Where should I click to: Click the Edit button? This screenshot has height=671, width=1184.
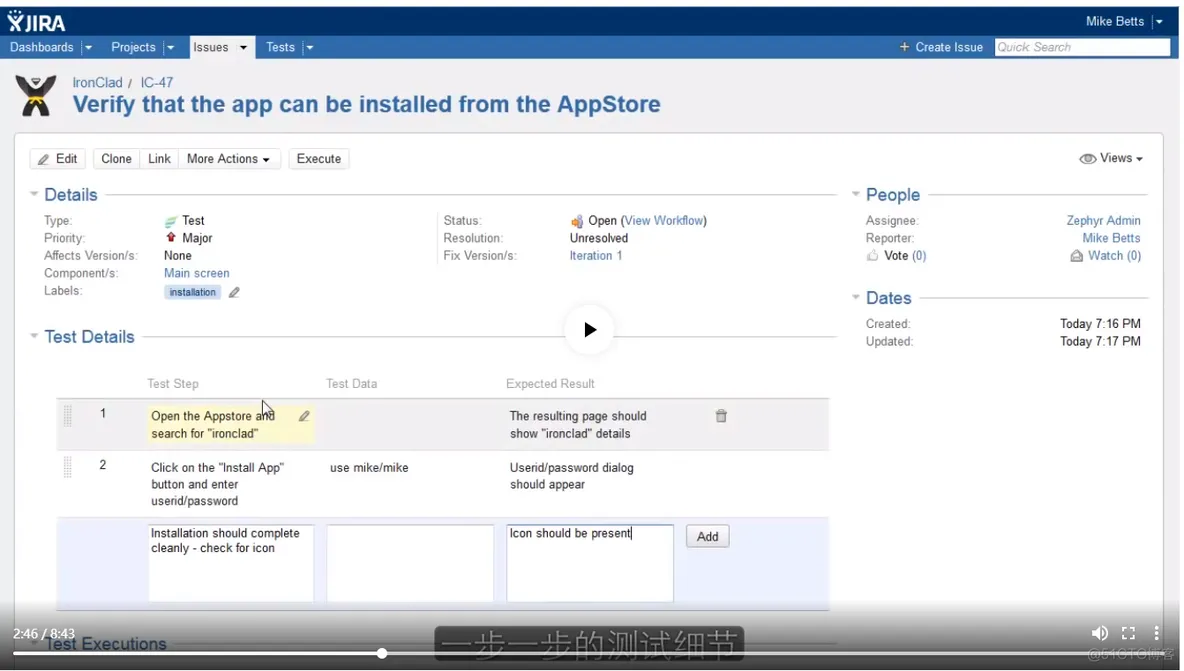(57, 159)
